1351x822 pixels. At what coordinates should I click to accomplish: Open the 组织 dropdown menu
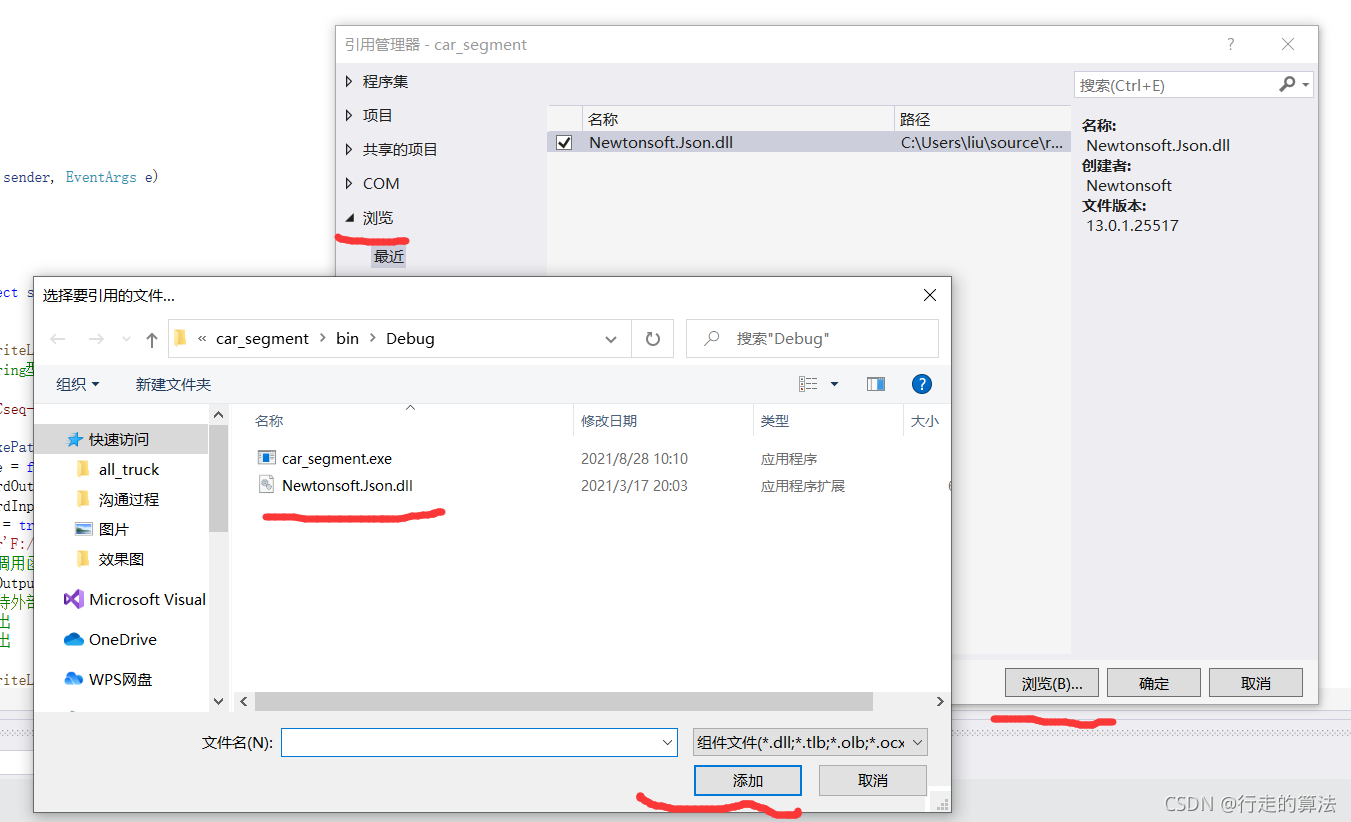[77, 383]
